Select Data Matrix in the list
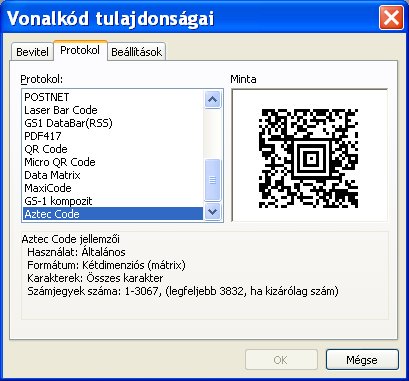 [x=113, y=175]
